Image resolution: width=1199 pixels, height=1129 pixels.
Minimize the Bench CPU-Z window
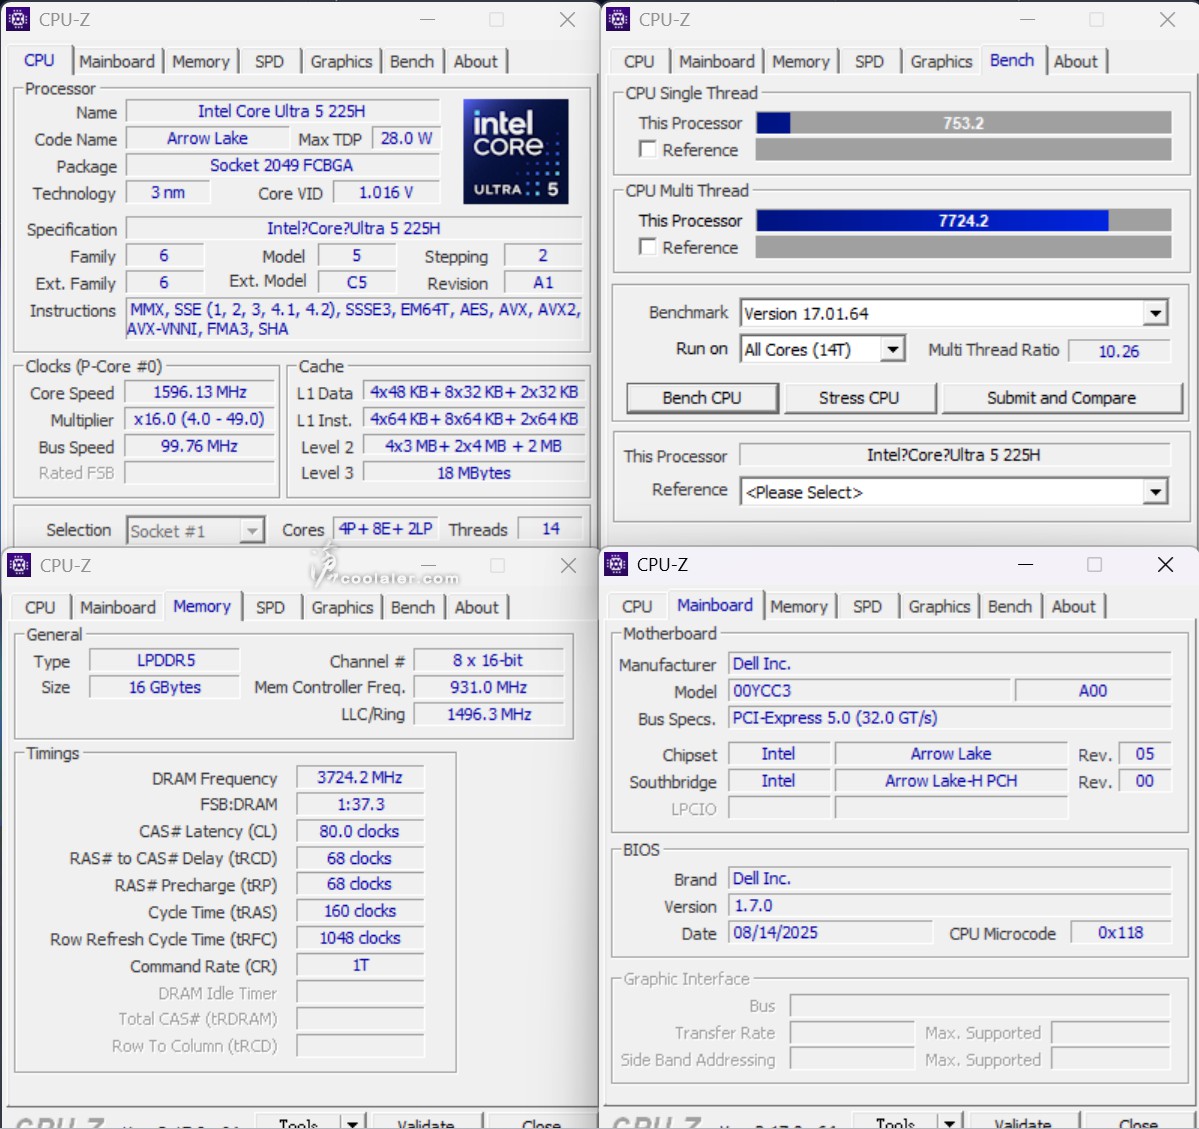1028,19
